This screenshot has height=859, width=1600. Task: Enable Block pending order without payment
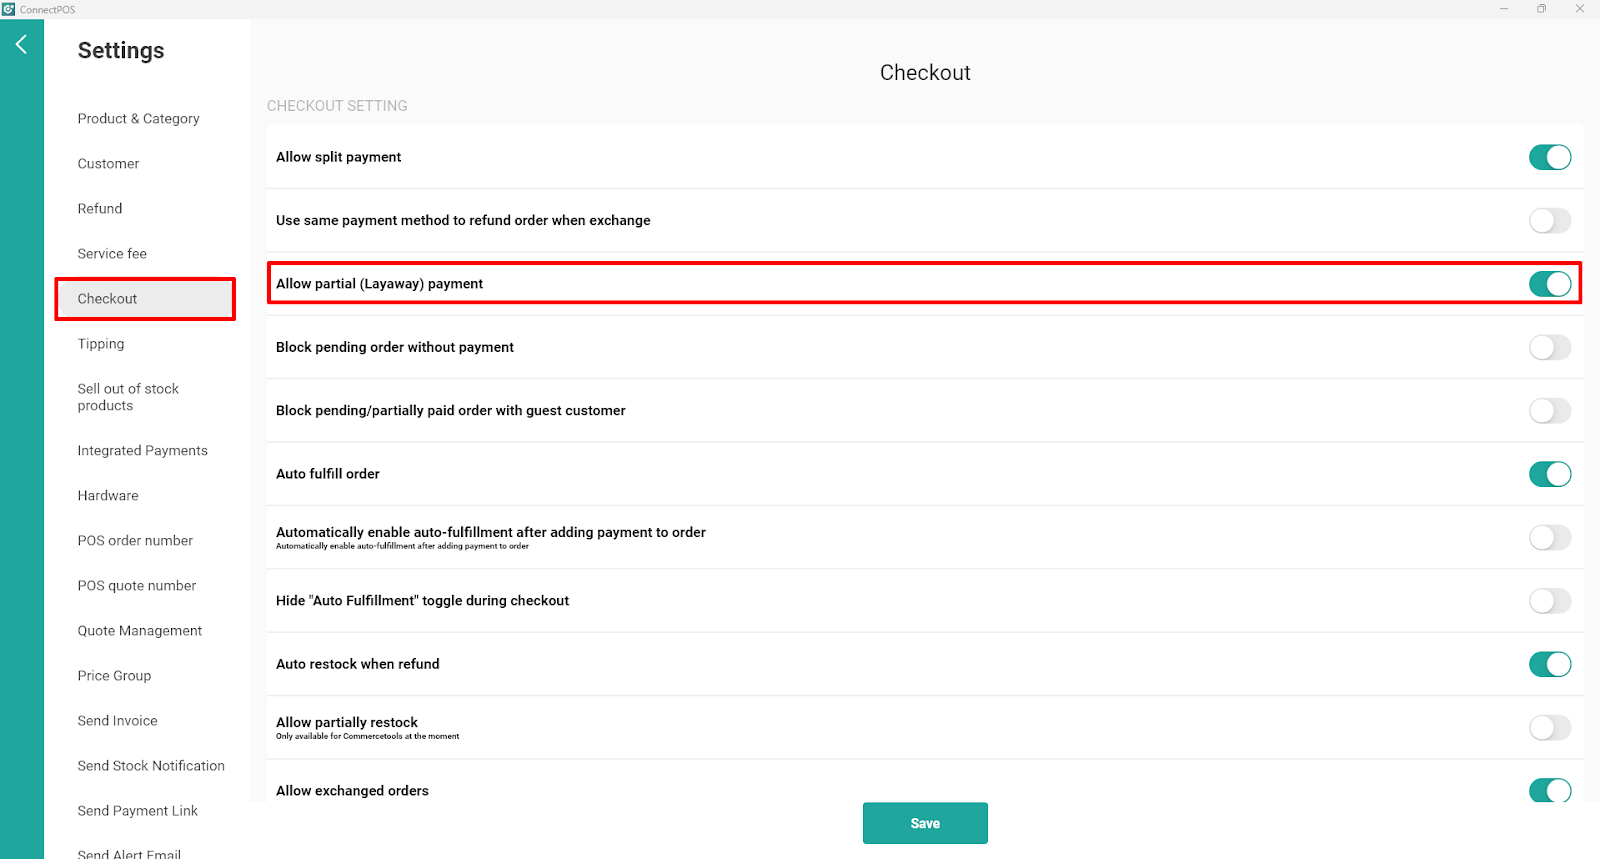[1550, 347]
